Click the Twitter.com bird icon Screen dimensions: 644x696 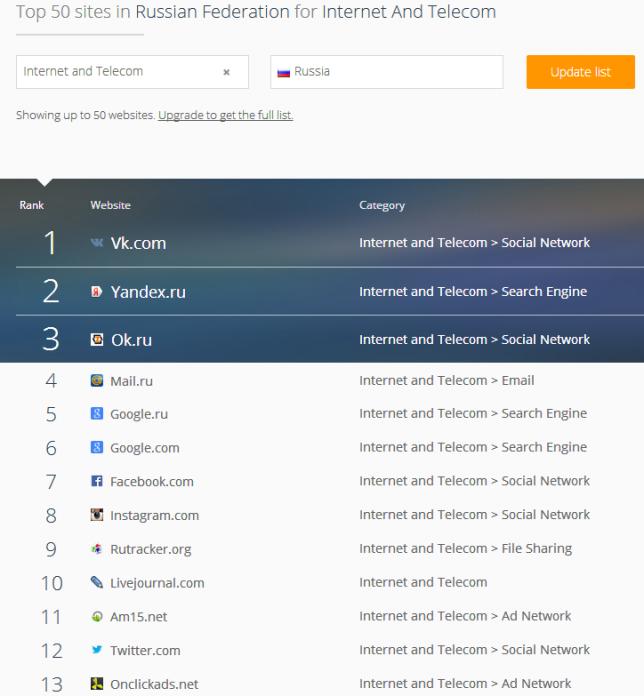pos(97,650)
